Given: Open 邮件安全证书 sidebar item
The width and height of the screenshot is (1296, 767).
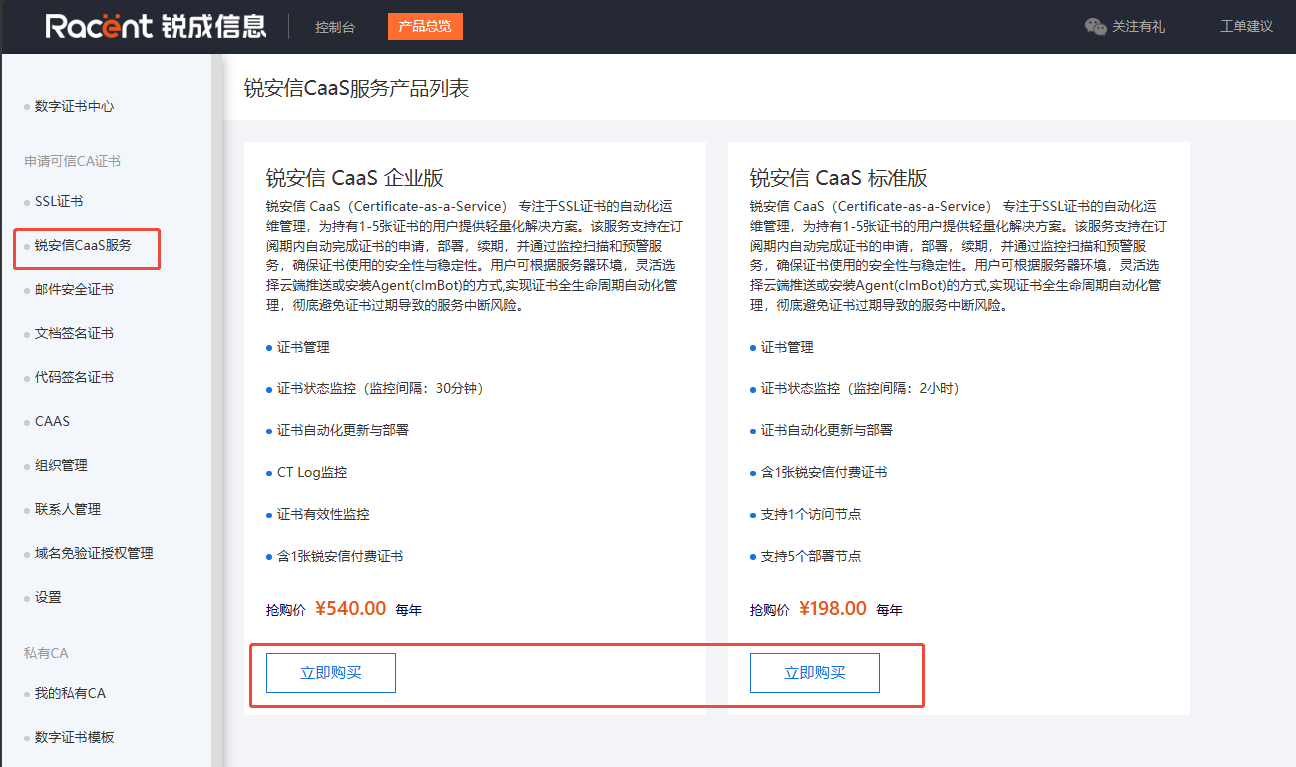Looking at the screenshot, I should pyautogui.click(x=75, y=290).
